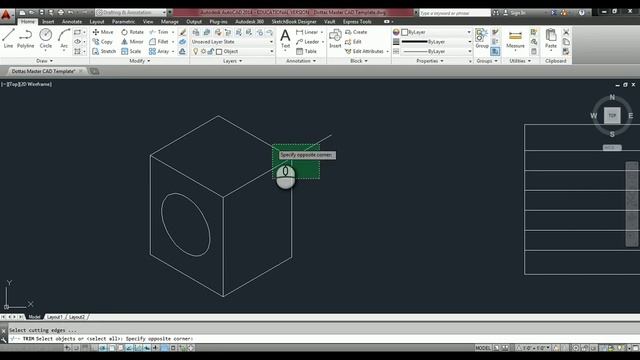Open the Unsaved Layer State dropdown

232,42
